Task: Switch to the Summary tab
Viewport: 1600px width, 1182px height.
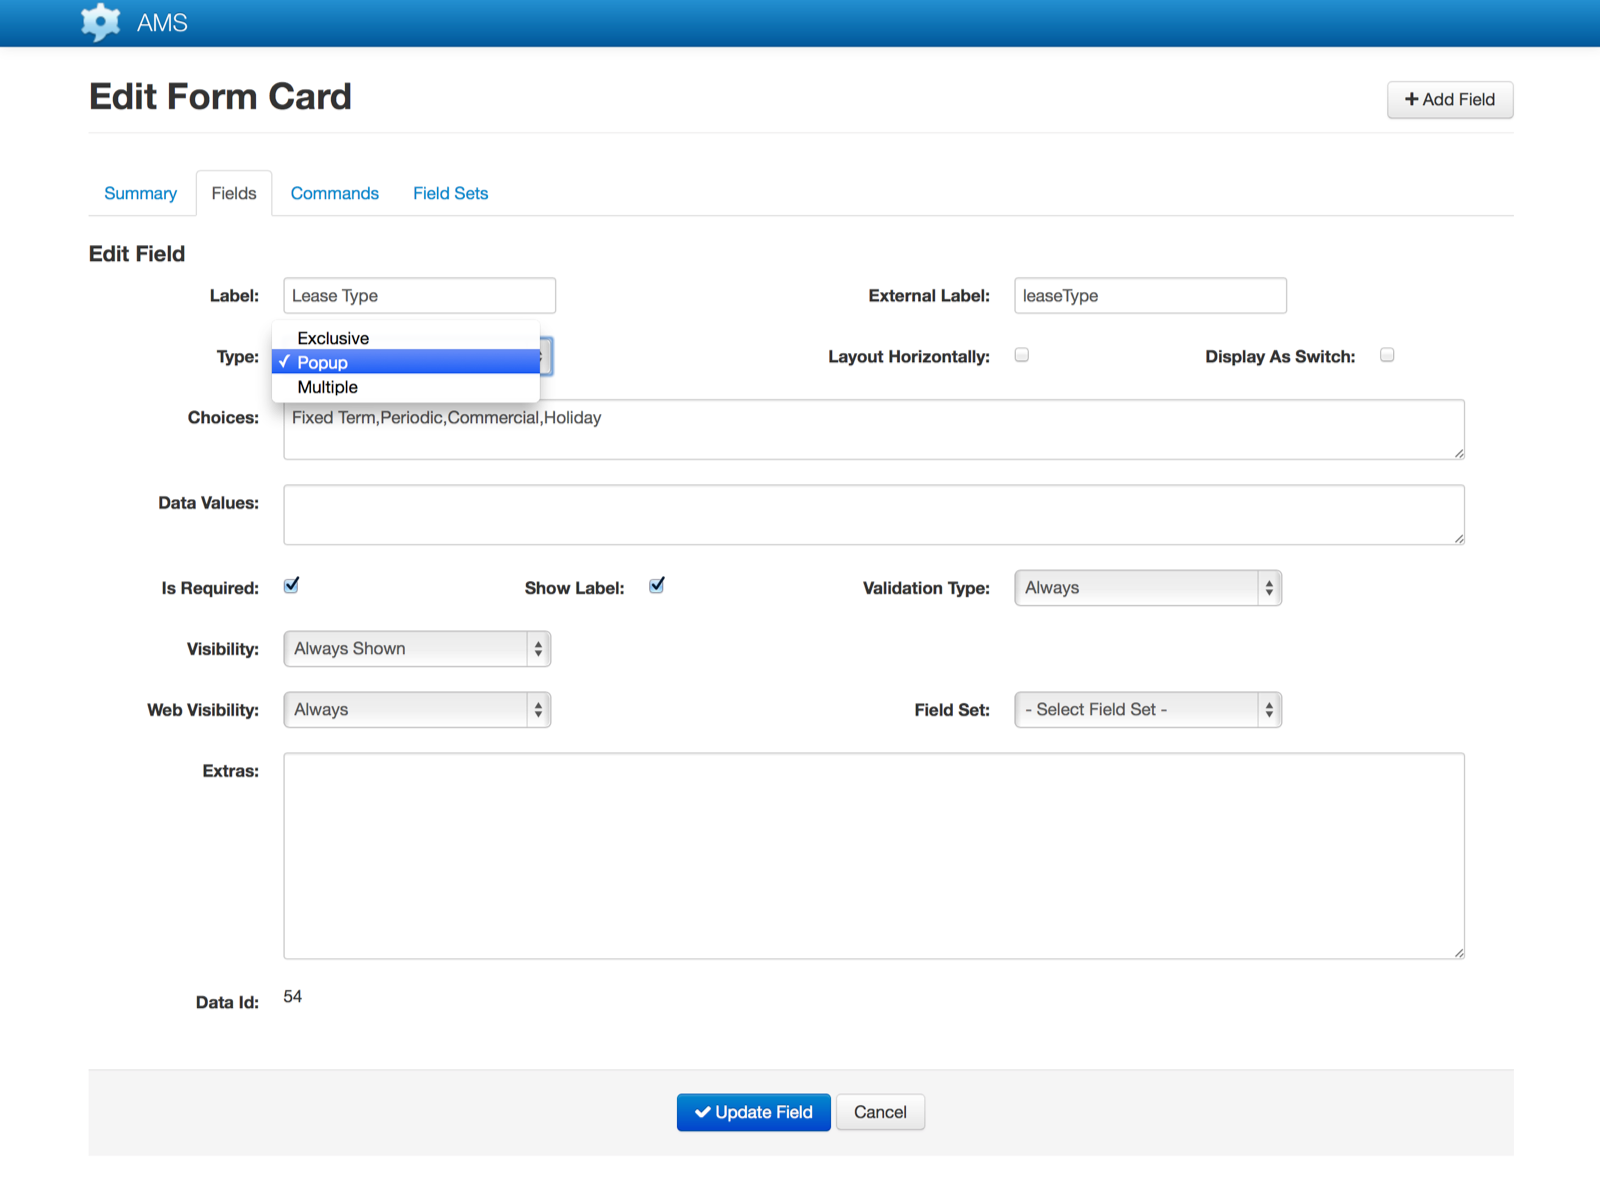Action: click(140, 193)
